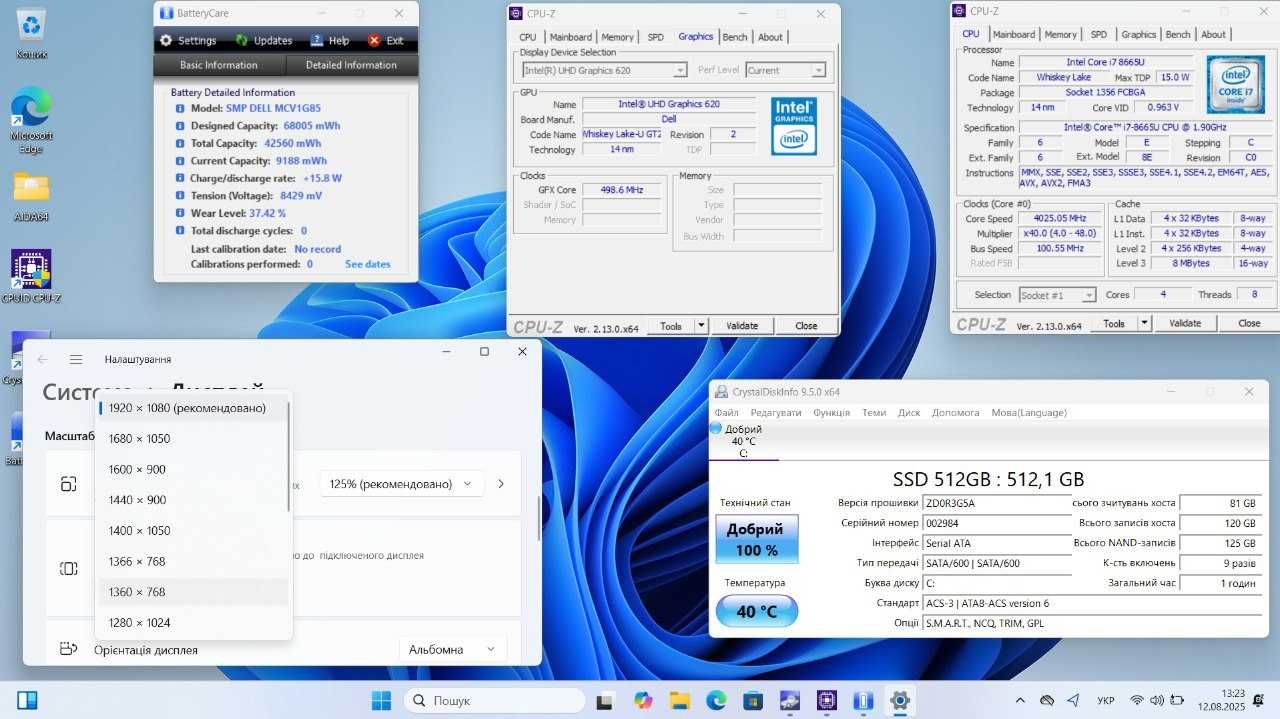
Task: Open SPD tab in Graphics CPU-Z window
Action: tap(655, 37)
